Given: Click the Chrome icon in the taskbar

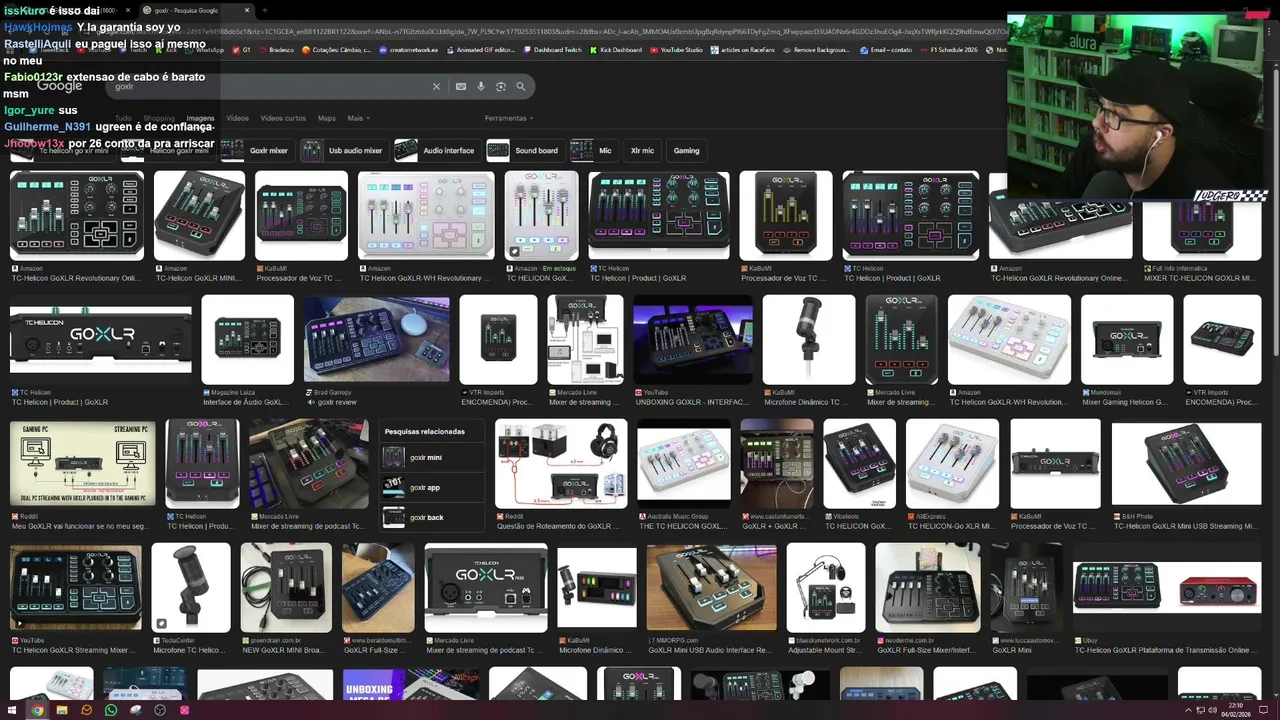Looking at the screenshot, I should [x=37, y=710].
